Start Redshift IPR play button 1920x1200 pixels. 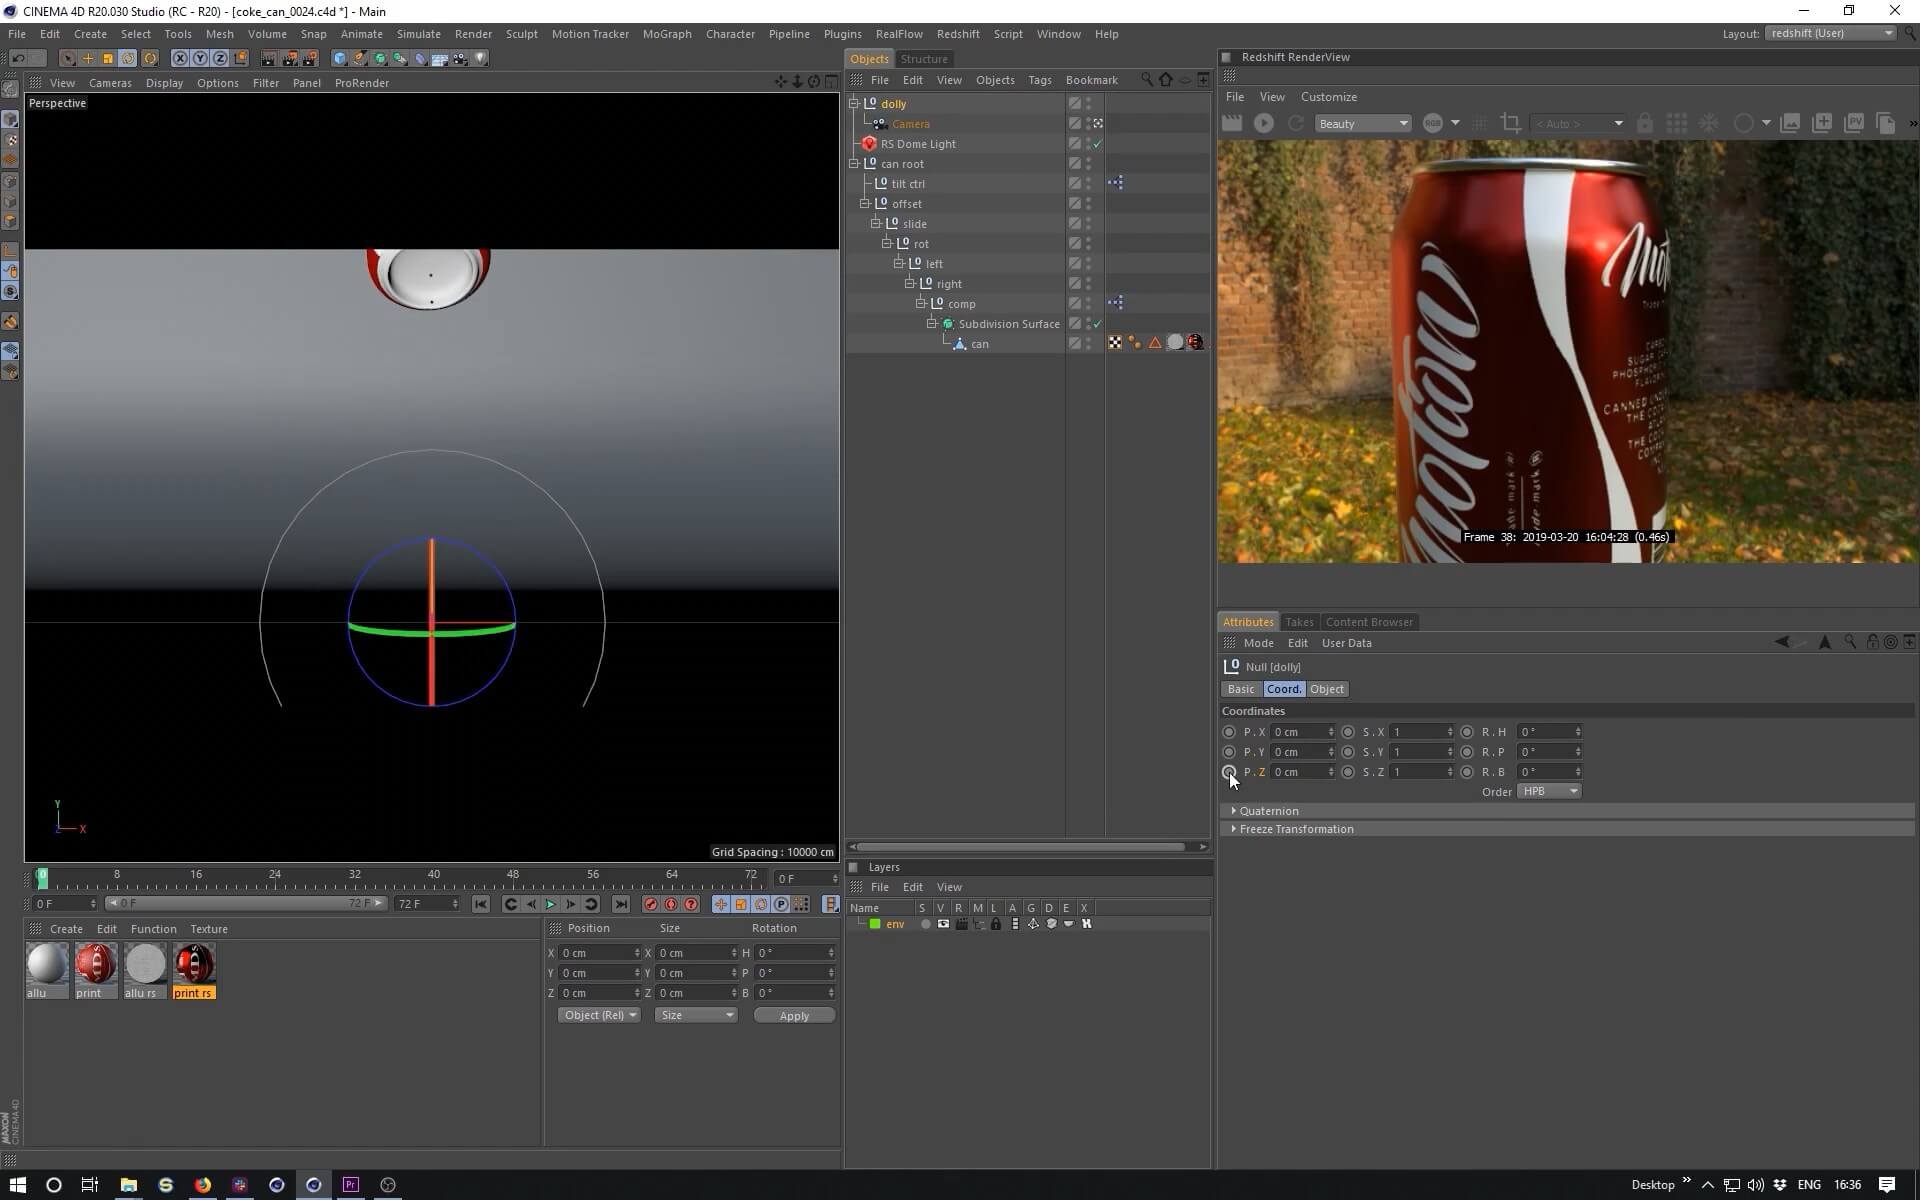pos(1264,123)
